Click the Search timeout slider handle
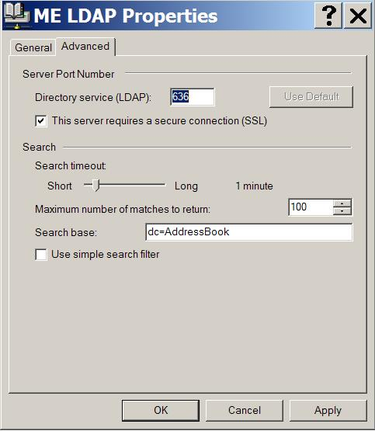The image size is (375, 431). [x=96, y=185]
